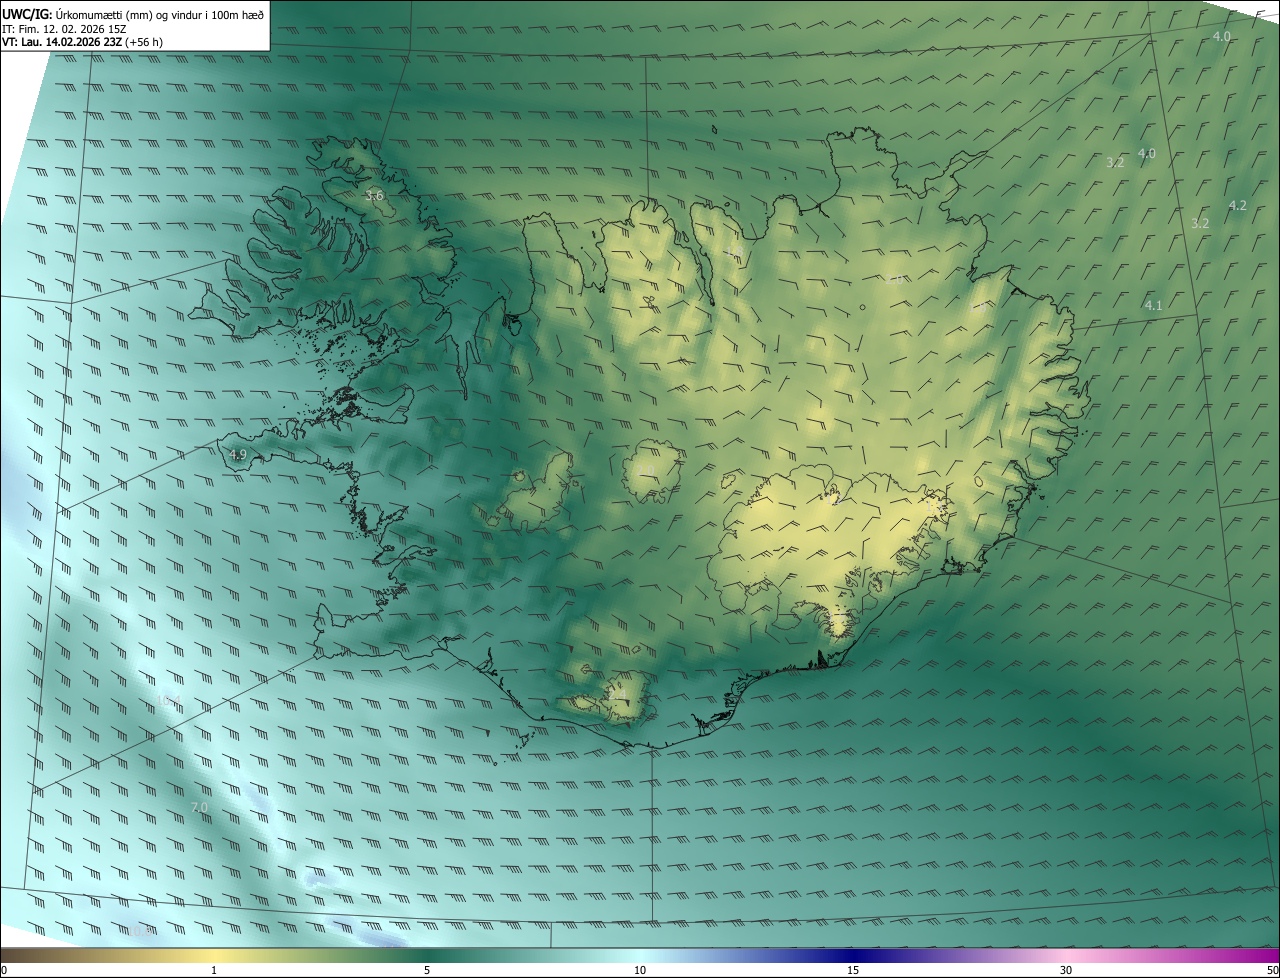The width and height of the screenshot is (1280, 978).
Task: Click the 2.4 value on the southern glacier
Action: (619, 693)
